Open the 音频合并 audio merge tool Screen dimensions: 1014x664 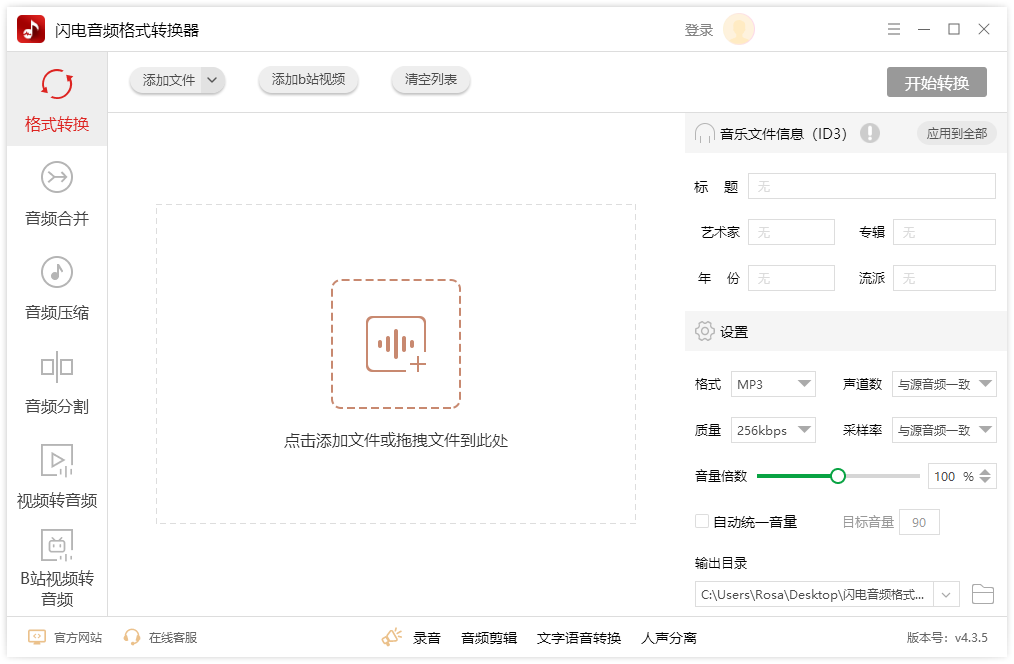point(56,193)
